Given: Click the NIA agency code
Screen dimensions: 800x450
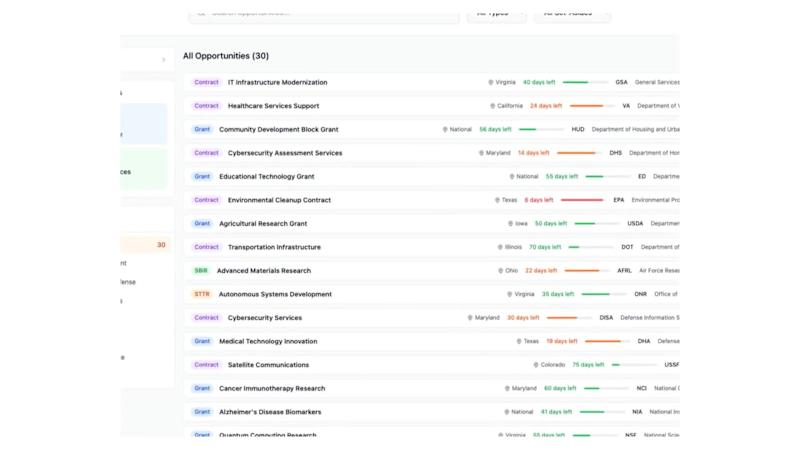Looking at the screenshot, I should coord(637,412).
